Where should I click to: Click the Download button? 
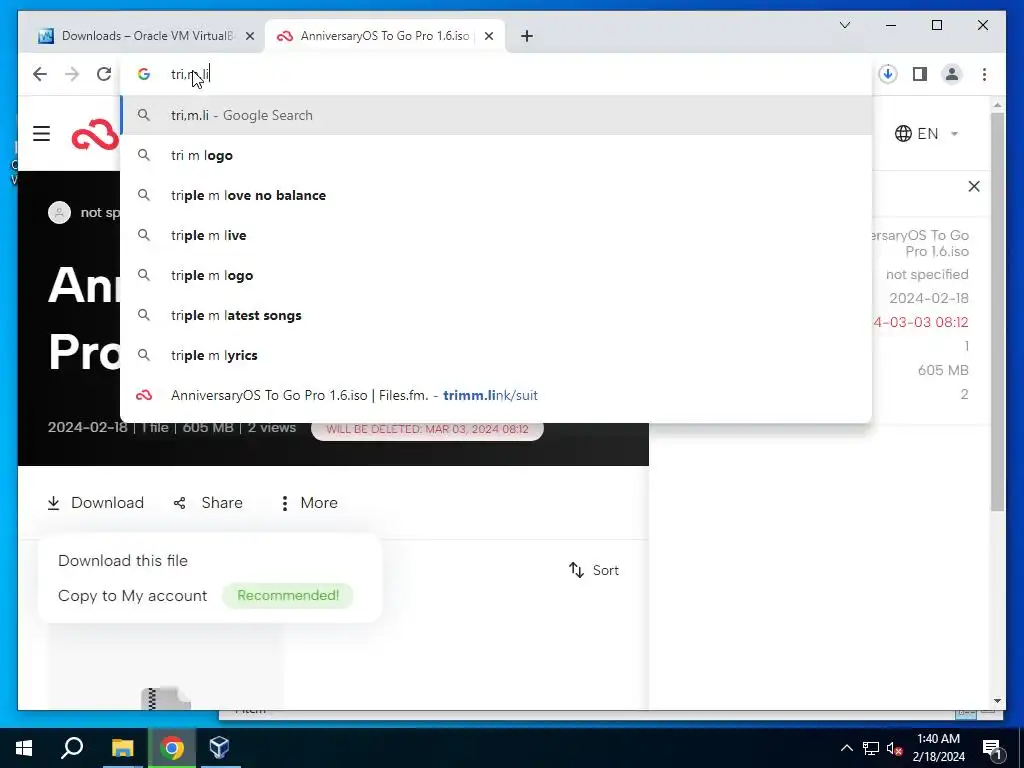point(95,503)
